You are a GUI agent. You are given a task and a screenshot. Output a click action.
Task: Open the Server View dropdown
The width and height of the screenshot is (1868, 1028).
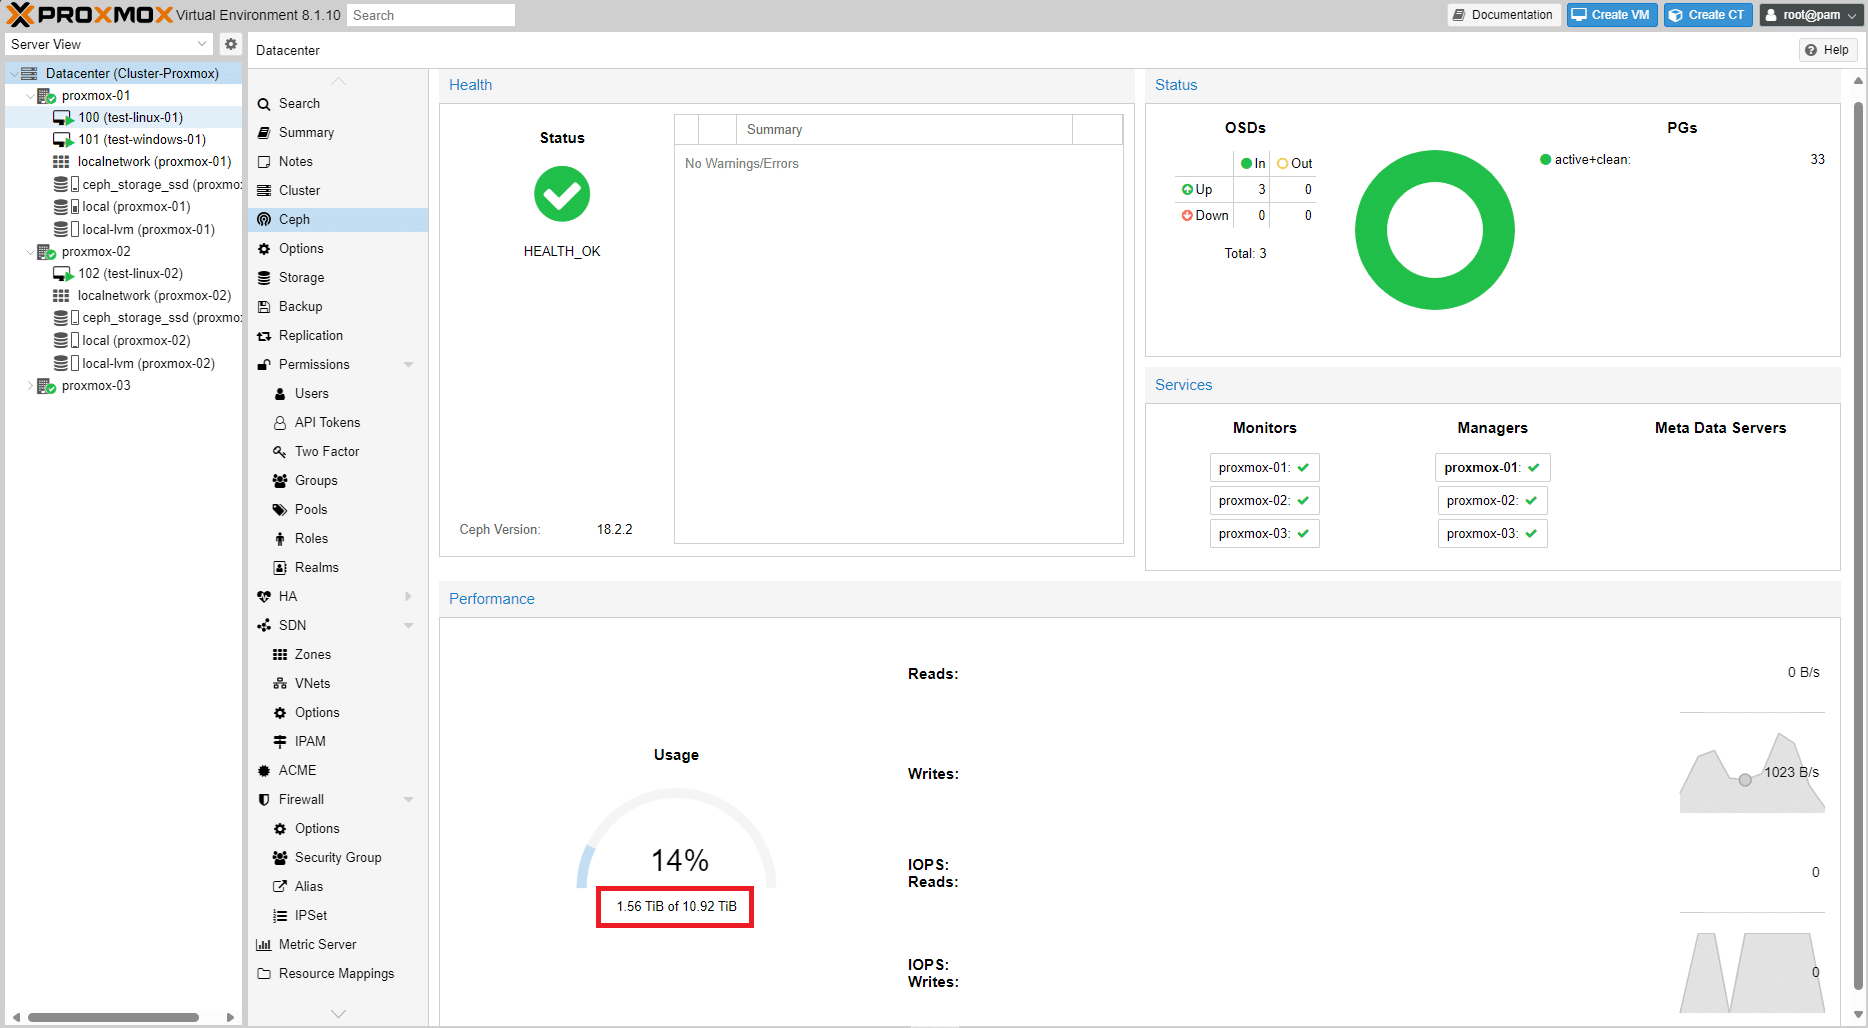pyautogui.click(x=202, y=44)
